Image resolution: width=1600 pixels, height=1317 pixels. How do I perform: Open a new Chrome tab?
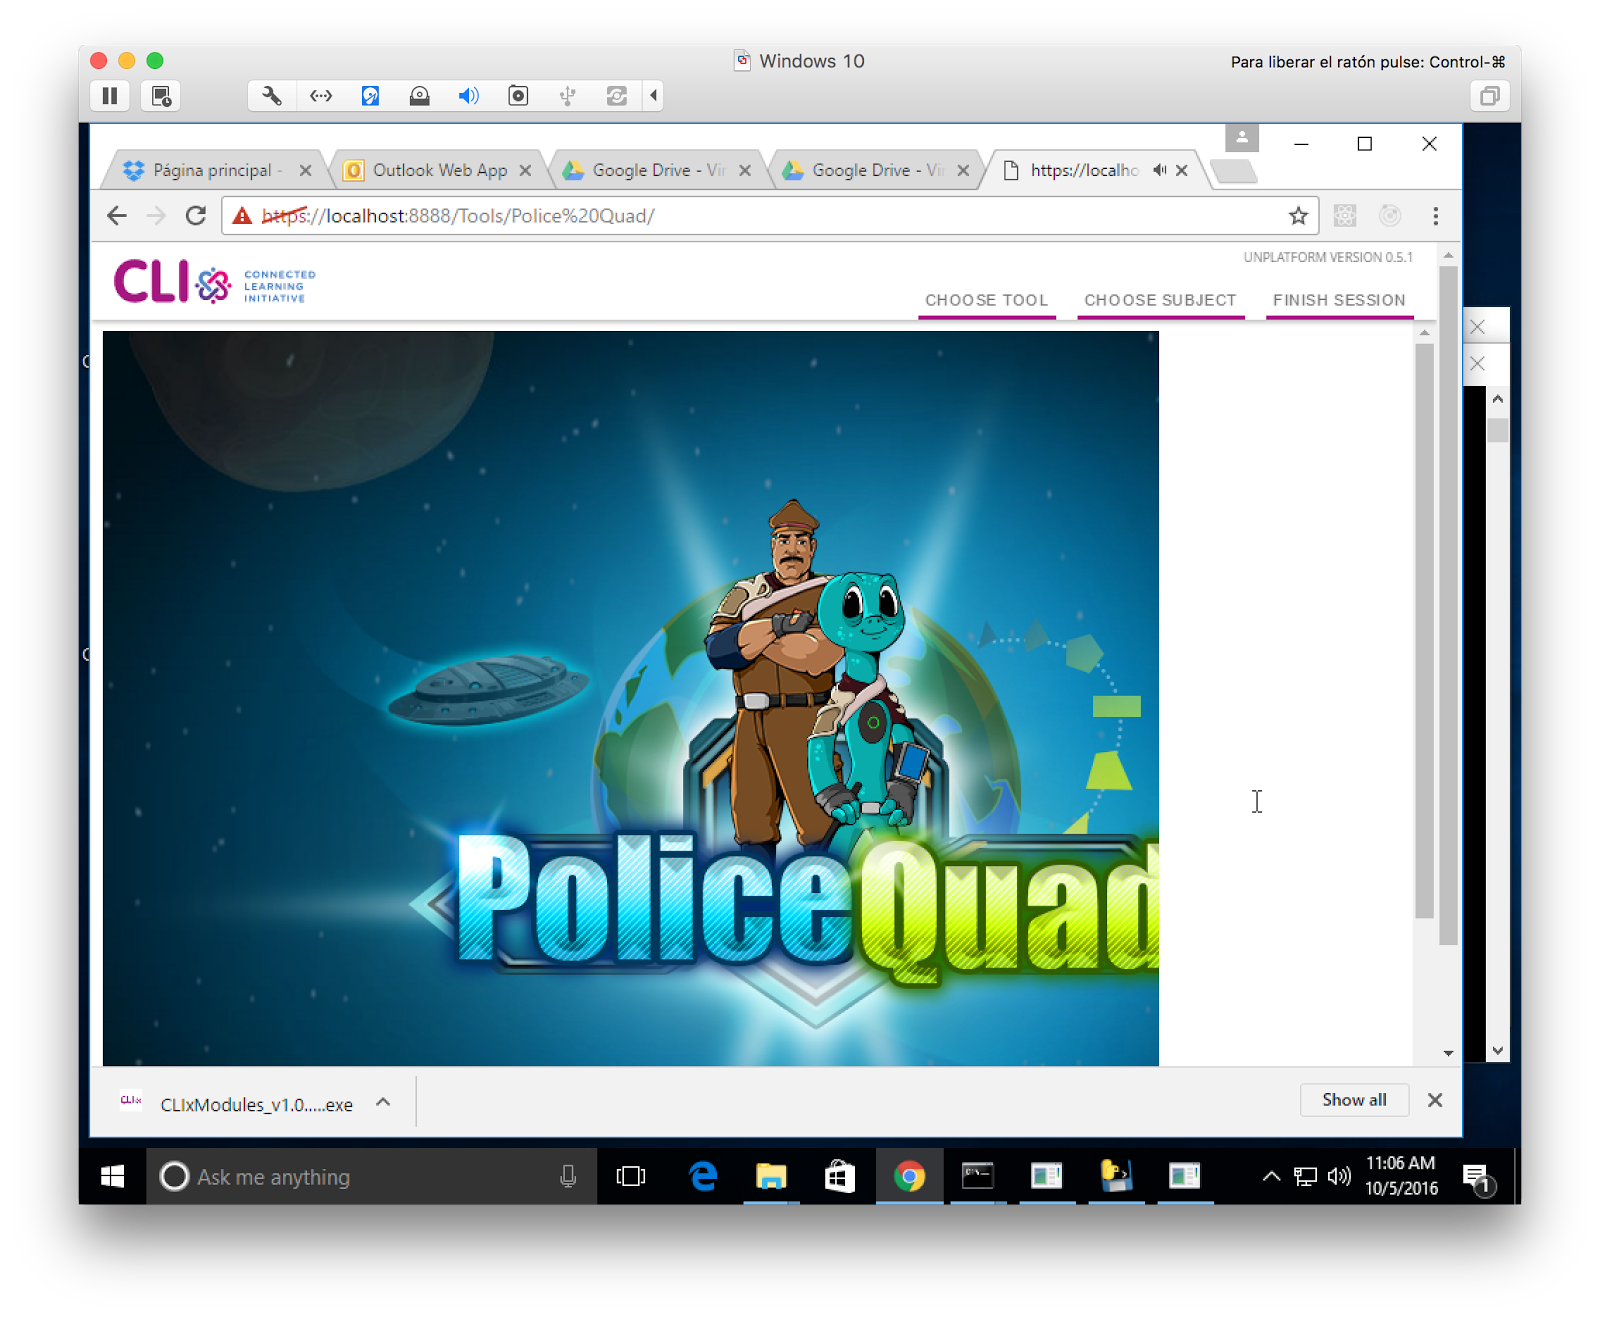point(1233,171)
